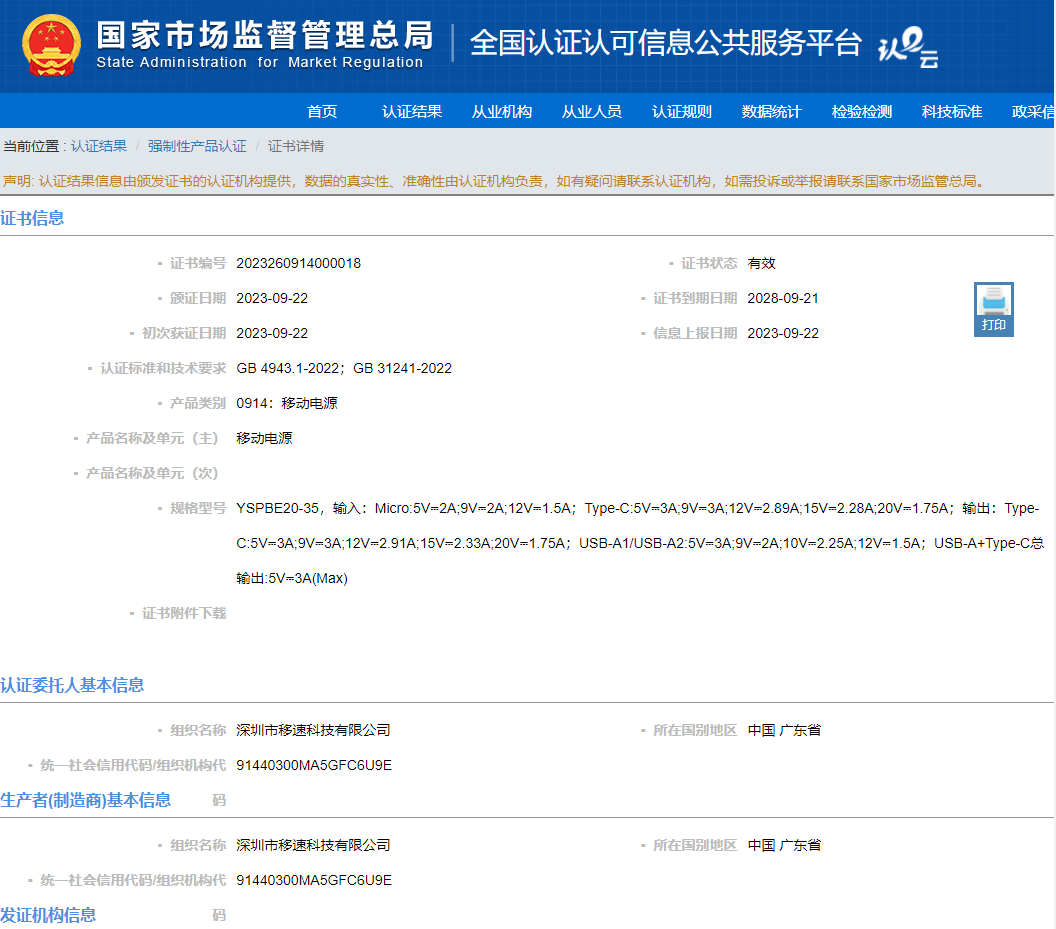Go to 从业机构 in navigation

pyautogui.click(x=502, y=111)
